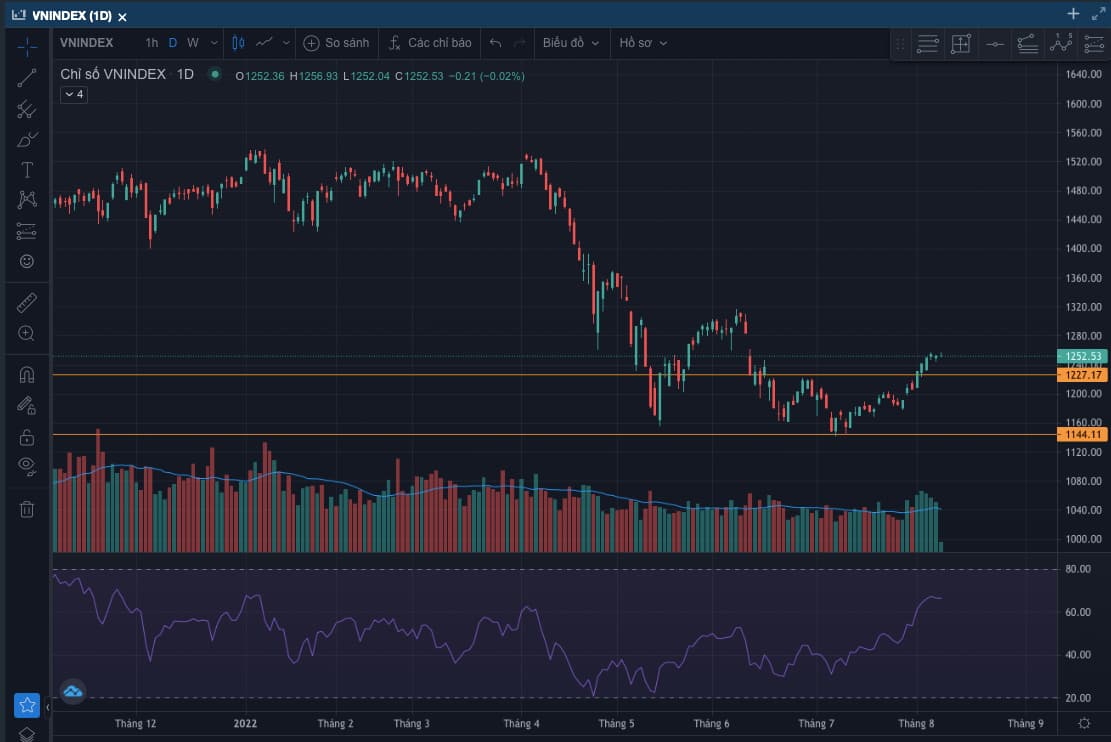Image resolution: width=1111 pixels, height=742 pixels.
Task: Select the 1227.17 horizontal line label
Action: [1082, 375]
